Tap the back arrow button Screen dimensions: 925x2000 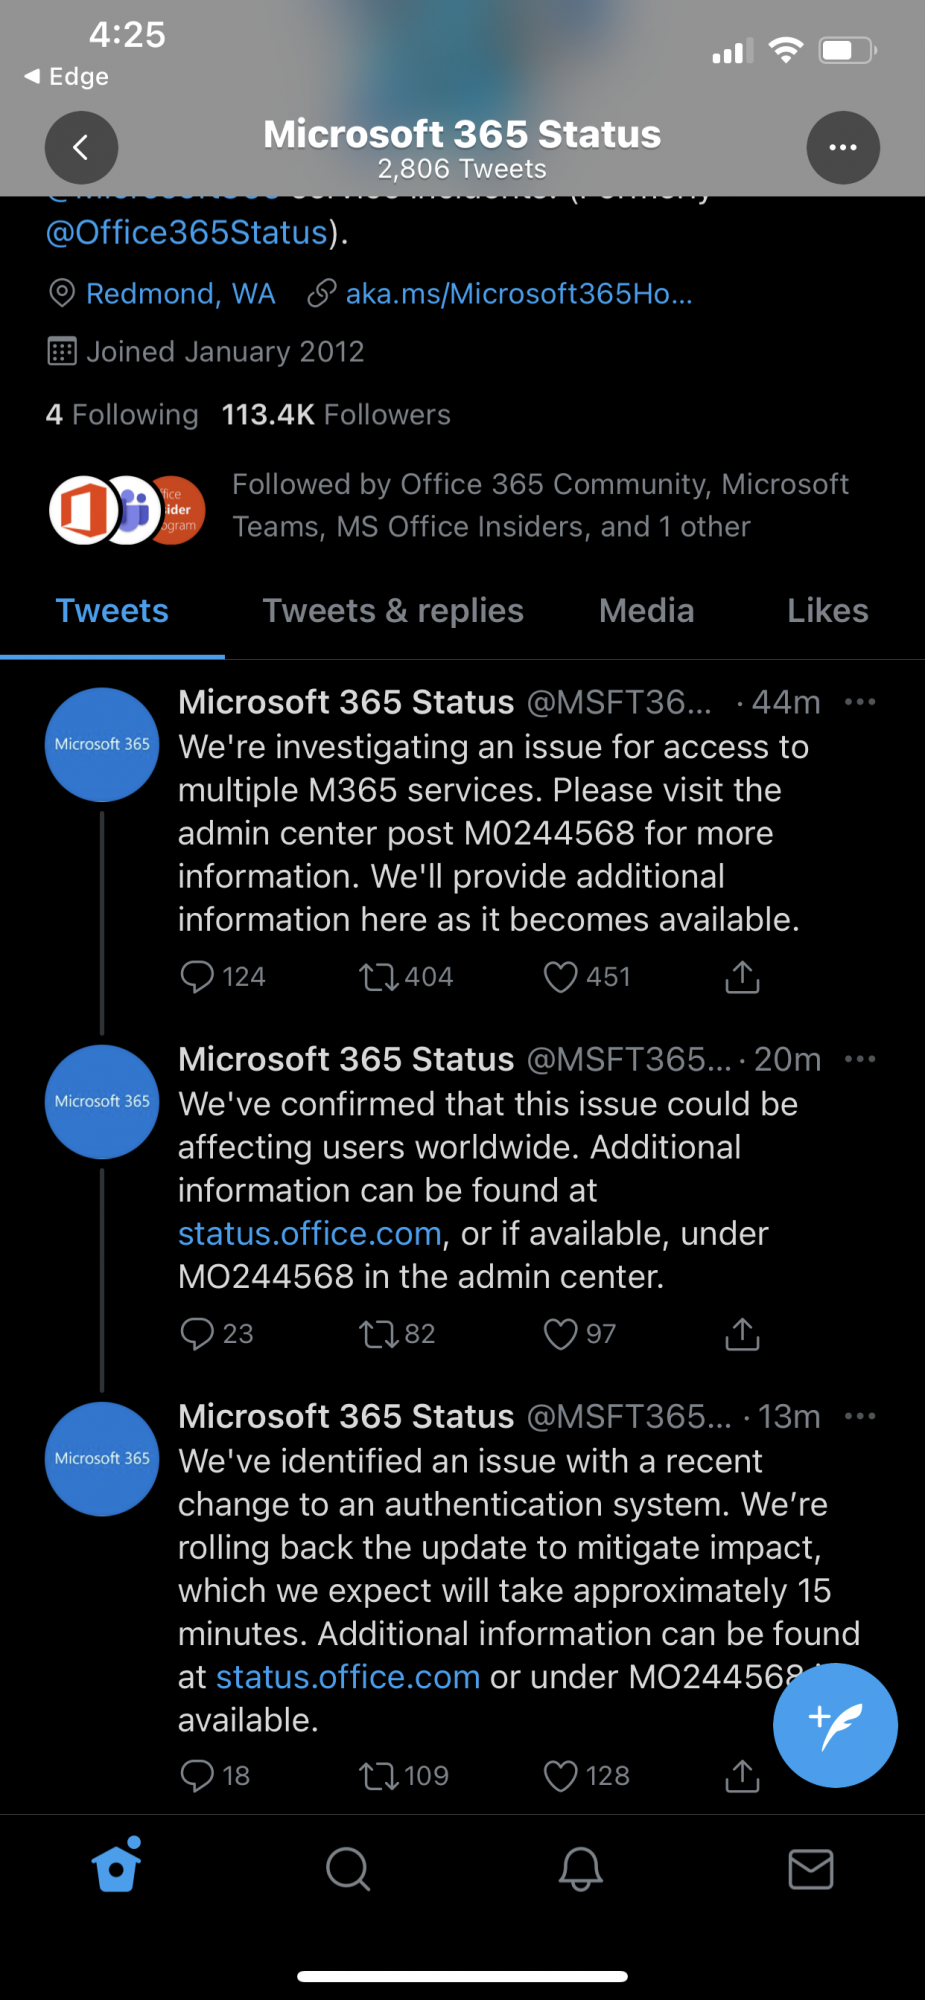tap(81, 148)
